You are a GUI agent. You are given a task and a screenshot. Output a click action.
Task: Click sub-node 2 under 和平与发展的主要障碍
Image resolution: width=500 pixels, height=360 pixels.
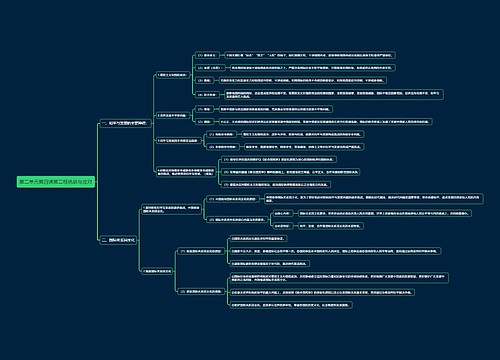point(173,116)
